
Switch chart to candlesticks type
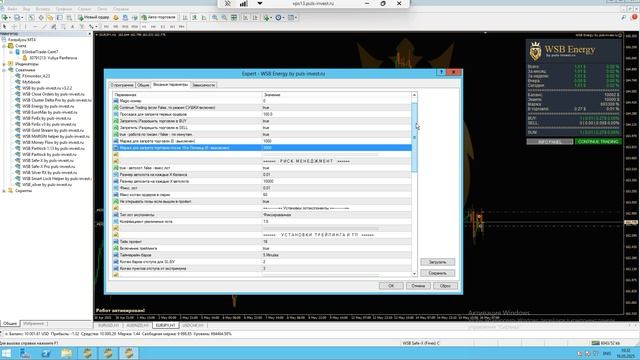click(x=195, y=18)
